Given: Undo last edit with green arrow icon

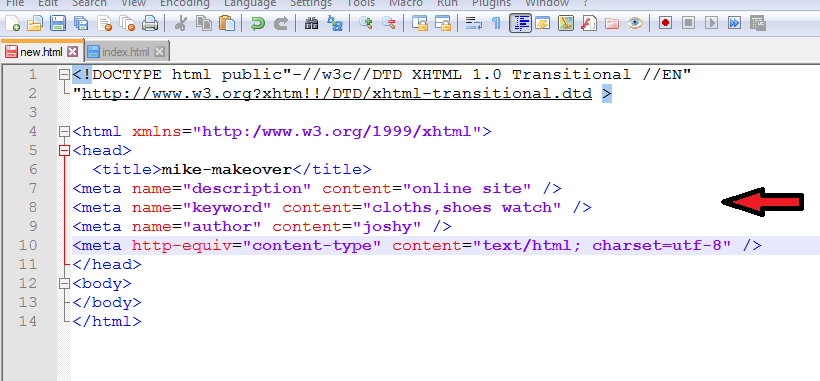Looking at the screenshot, I should tap(257, 24).
